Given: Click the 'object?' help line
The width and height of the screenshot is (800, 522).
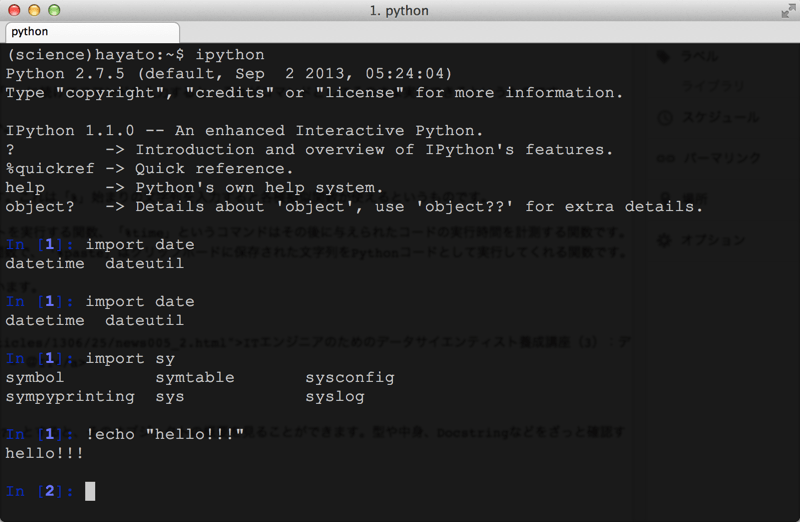Looking at the screenshot, I should tap(354, 207).
